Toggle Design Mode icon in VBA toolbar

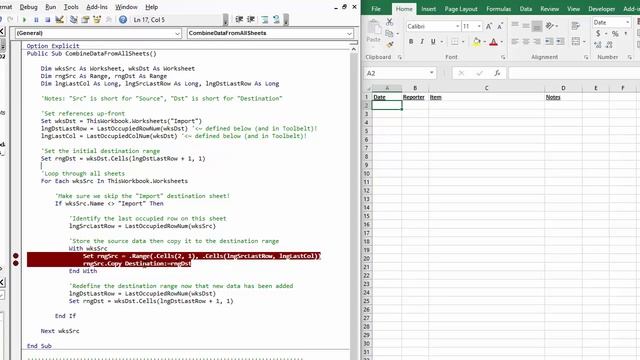coord(60,20)
